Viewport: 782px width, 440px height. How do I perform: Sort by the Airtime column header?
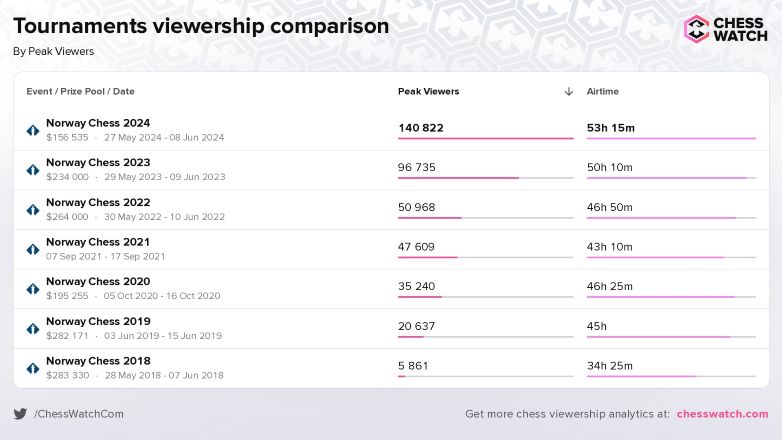click(x=602, y=91)
